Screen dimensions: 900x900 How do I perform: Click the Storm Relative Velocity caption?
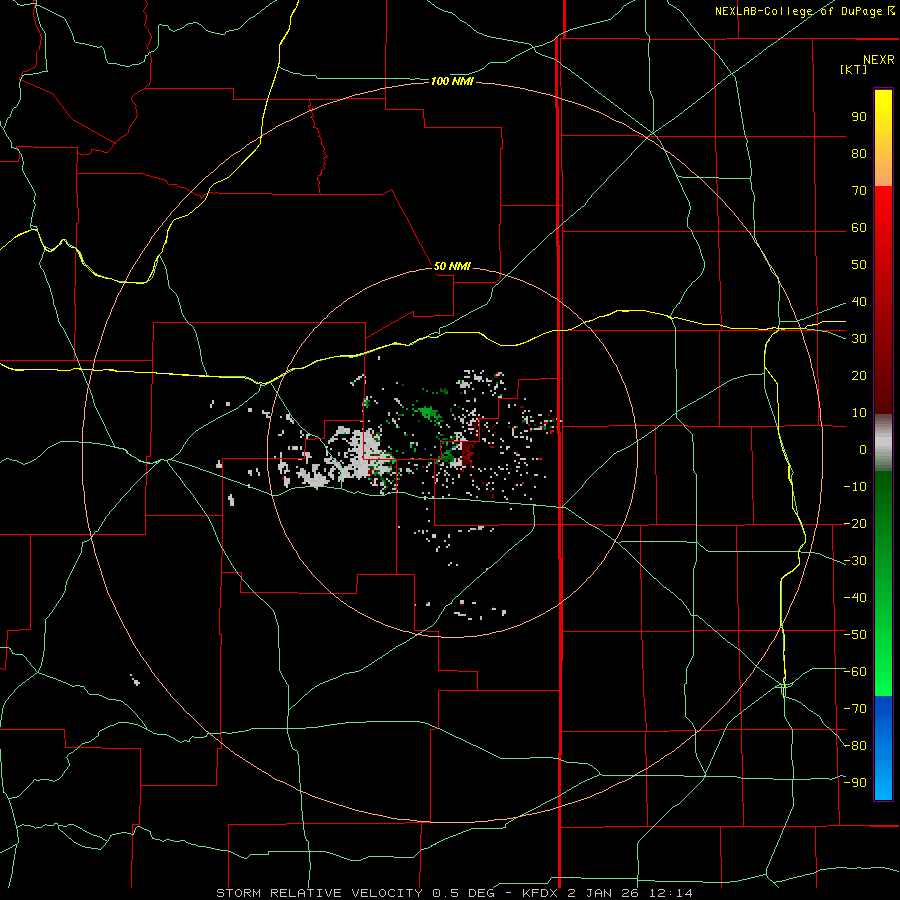(x=454, y=893)
